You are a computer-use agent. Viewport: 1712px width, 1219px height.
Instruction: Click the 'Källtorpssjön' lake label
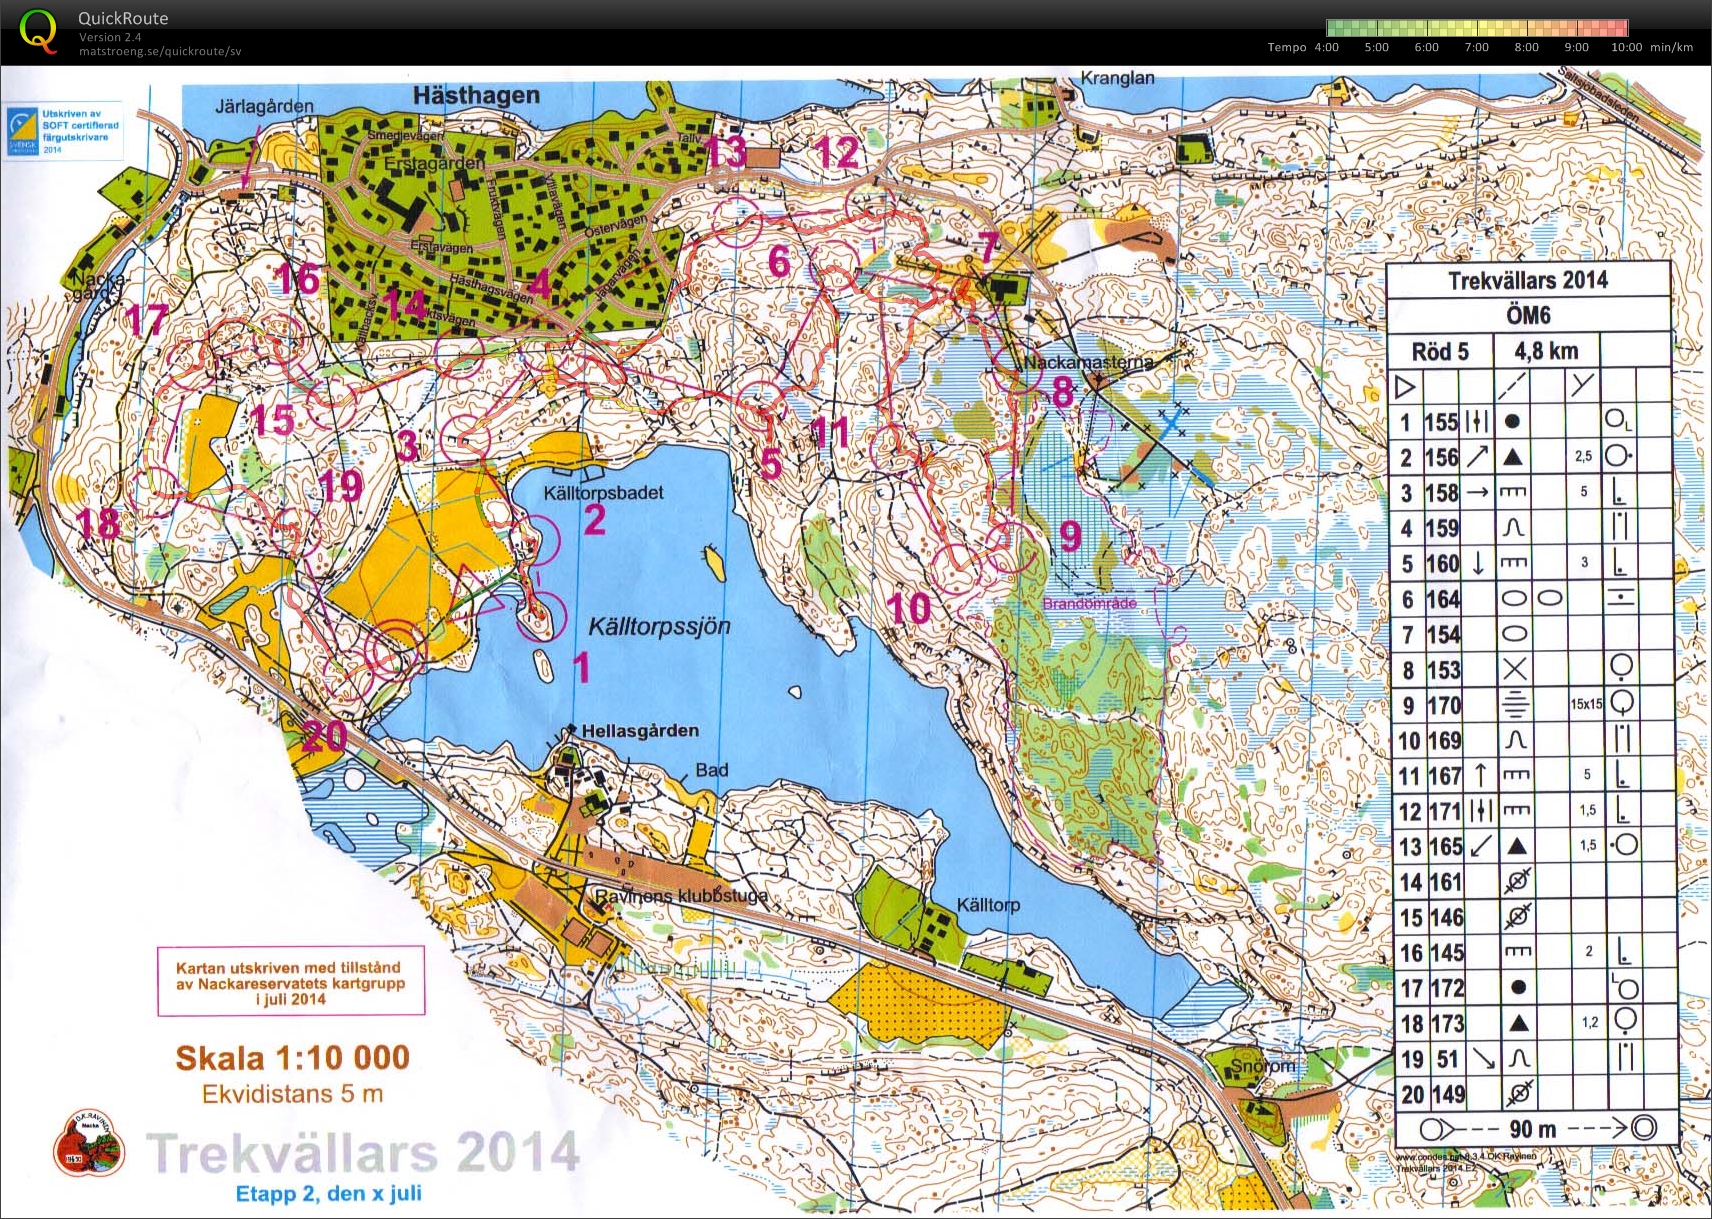click(x=659, y=627)
